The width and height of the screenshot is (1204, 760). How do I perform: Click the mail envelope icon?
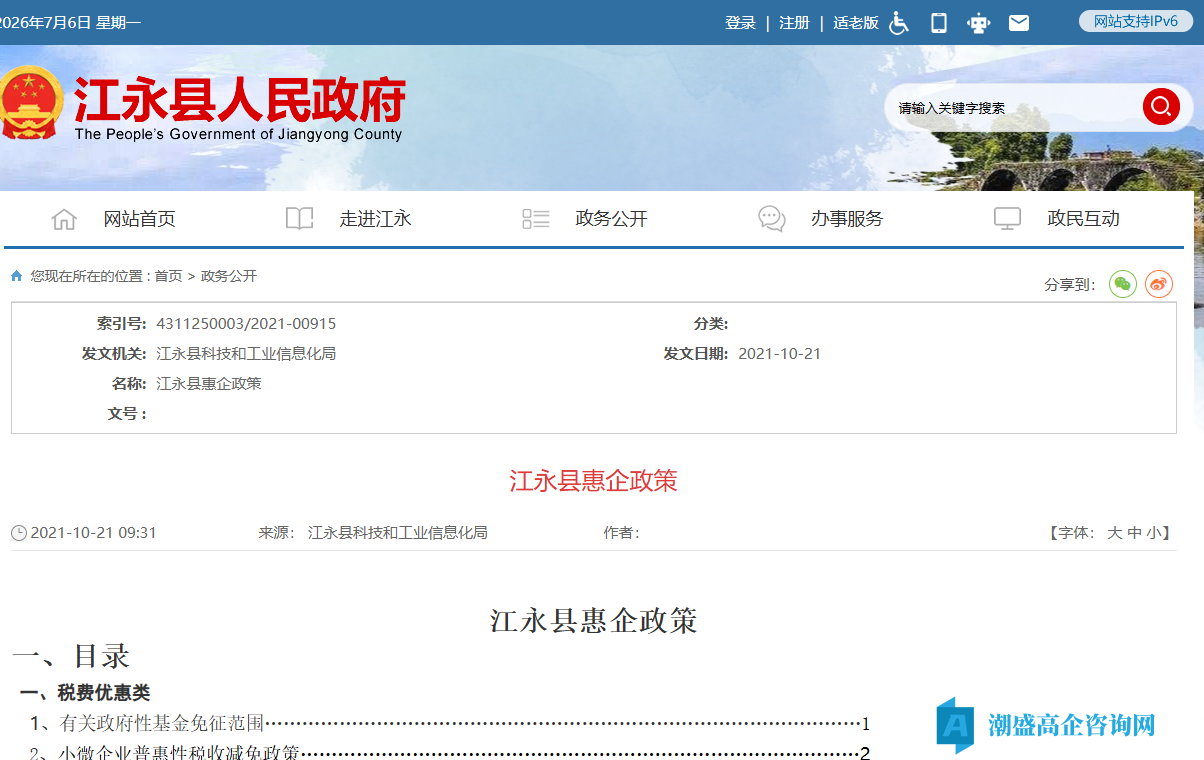(x=1019, y=22)
